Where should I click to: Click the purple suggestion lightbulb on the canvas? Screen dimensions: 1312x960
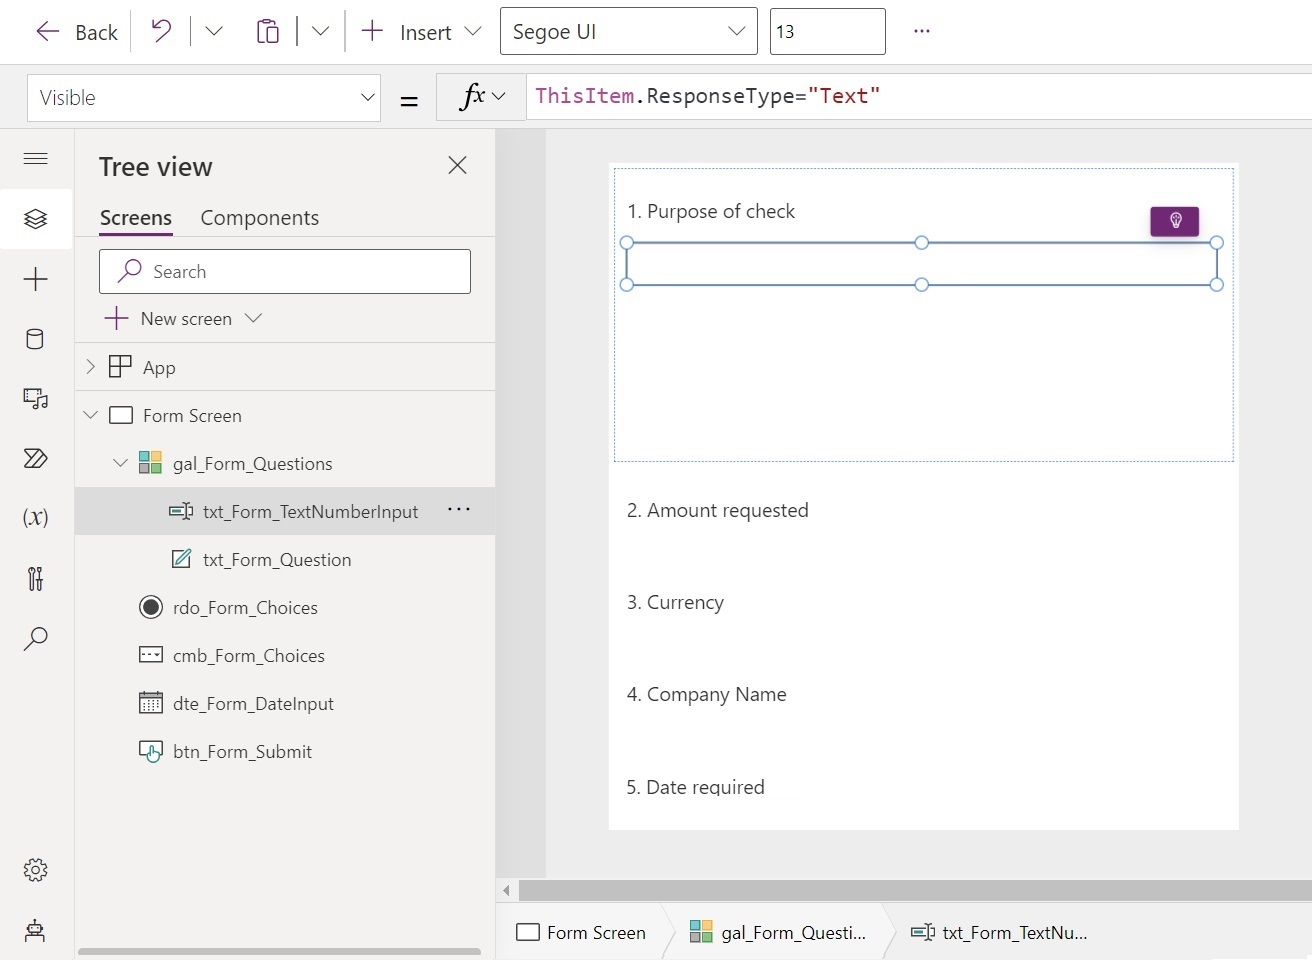coord(1174,221)
